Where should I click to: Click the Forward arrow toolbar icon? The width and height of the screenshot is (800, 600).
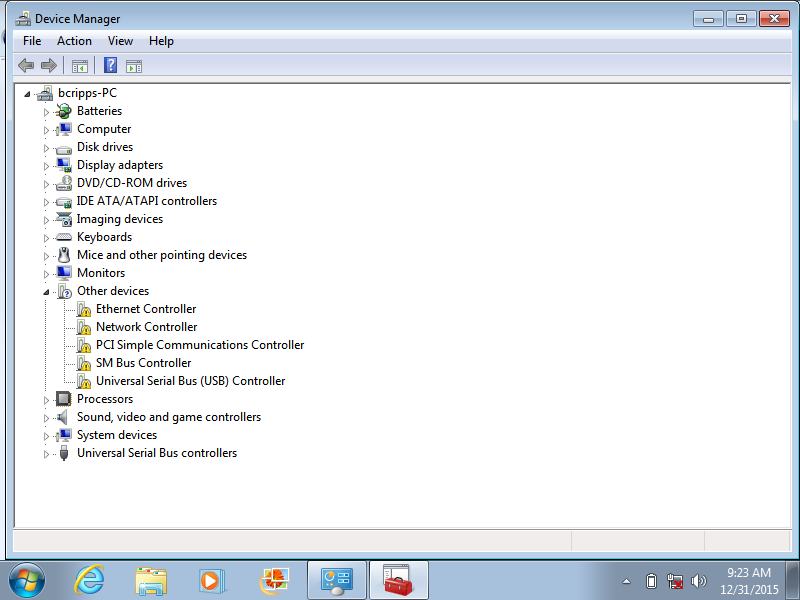49,65
